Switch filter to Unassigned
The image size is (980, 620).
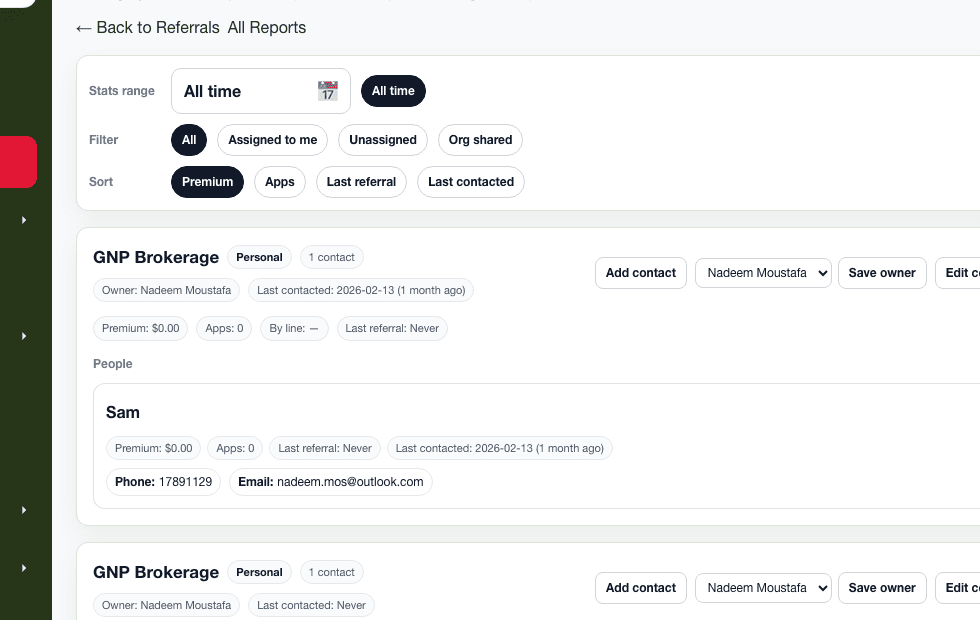pos(382,140)
